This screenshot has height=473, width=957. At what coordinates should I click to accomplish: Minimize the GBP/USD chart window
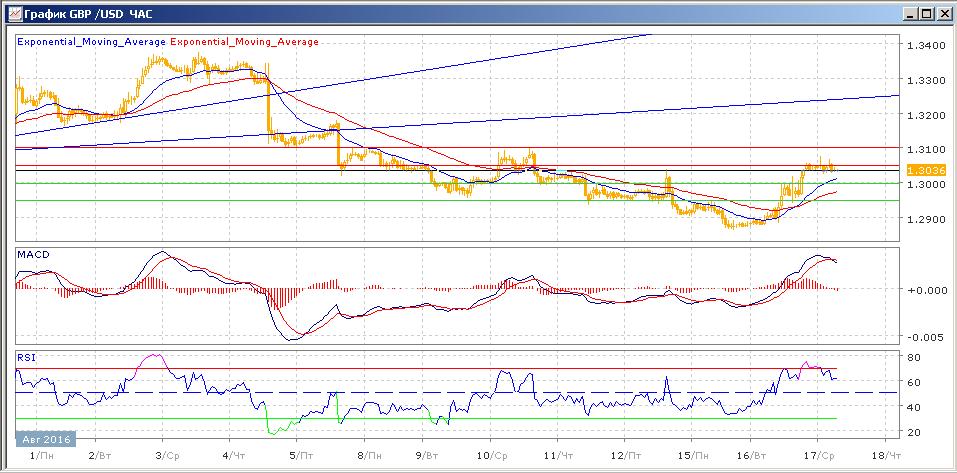[x=910, y=13]
